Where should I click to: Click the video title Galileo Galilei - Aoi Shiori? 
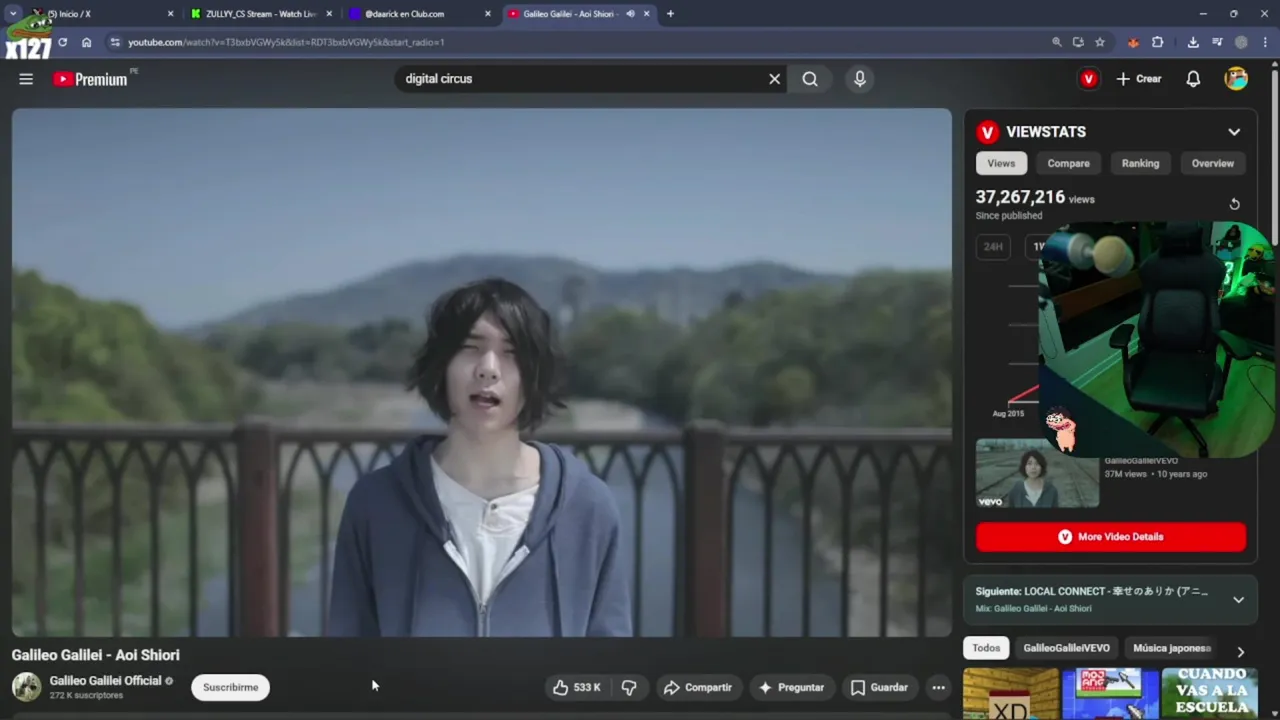(96, 655)
